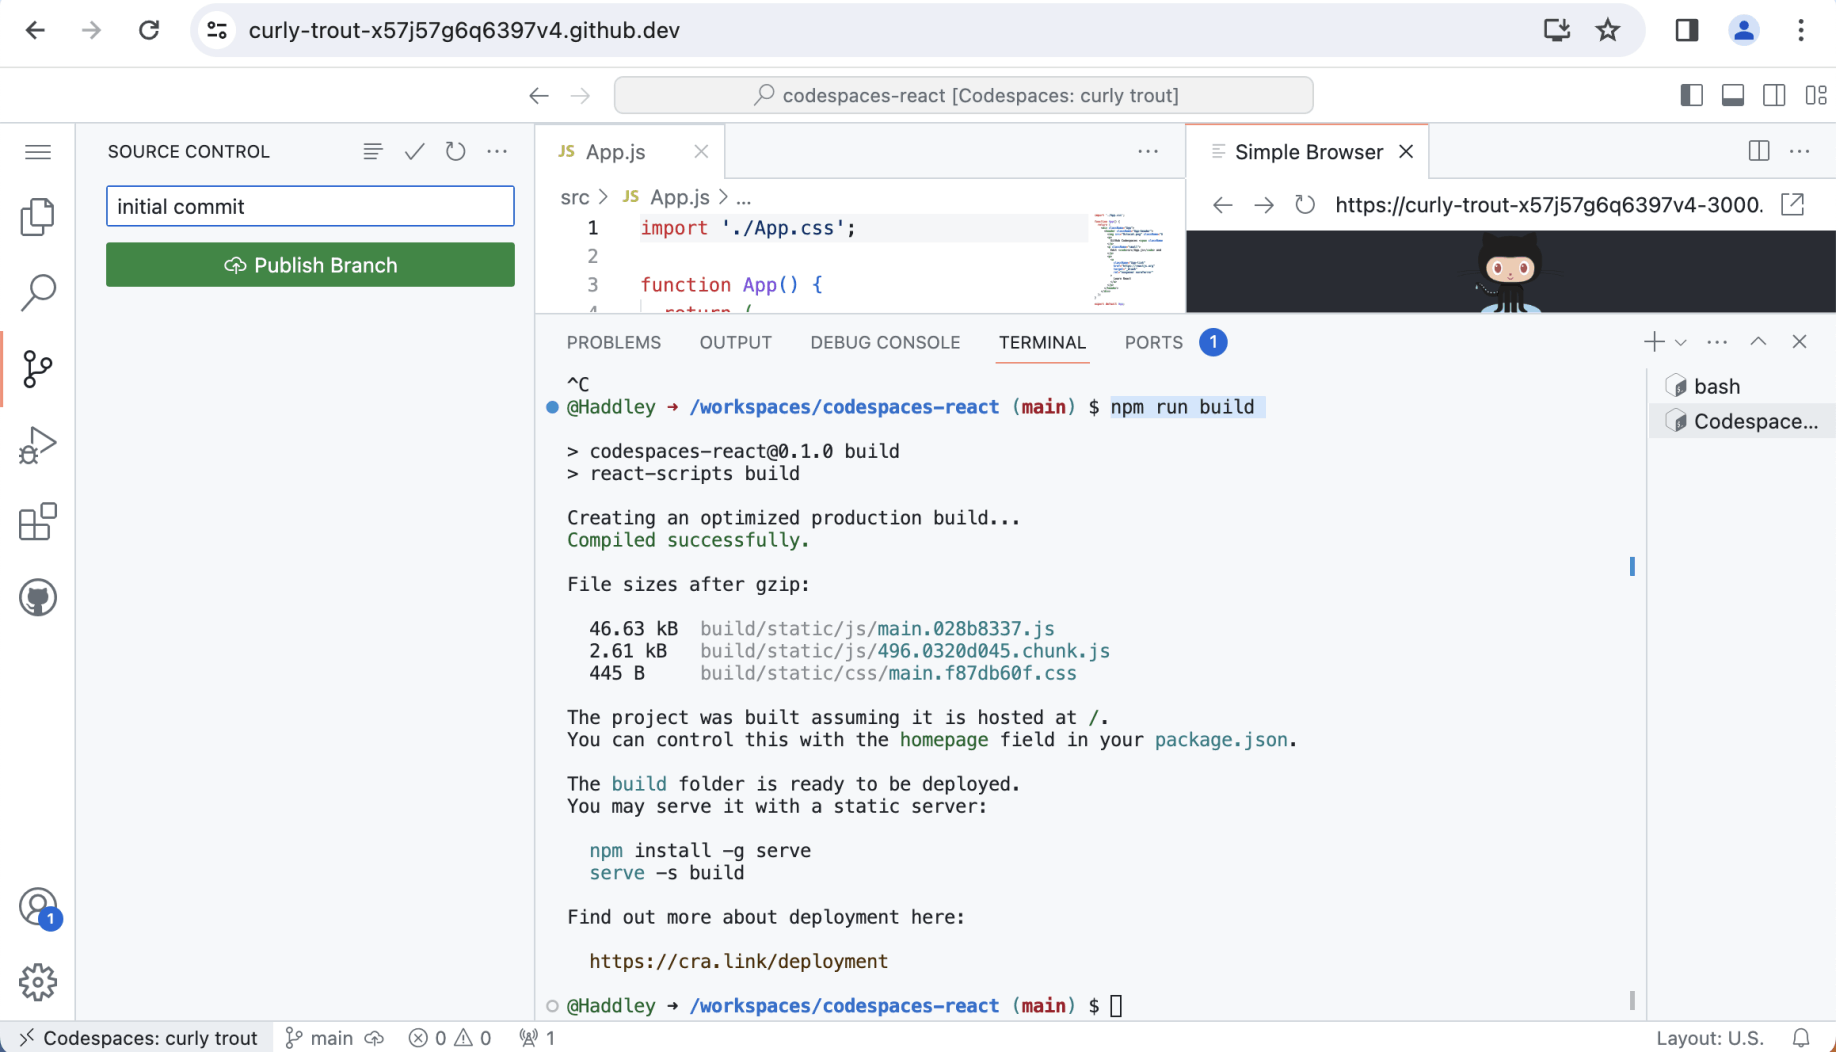
Task: Open the GitHub panel in activity bar
Action: coord(37,598)
